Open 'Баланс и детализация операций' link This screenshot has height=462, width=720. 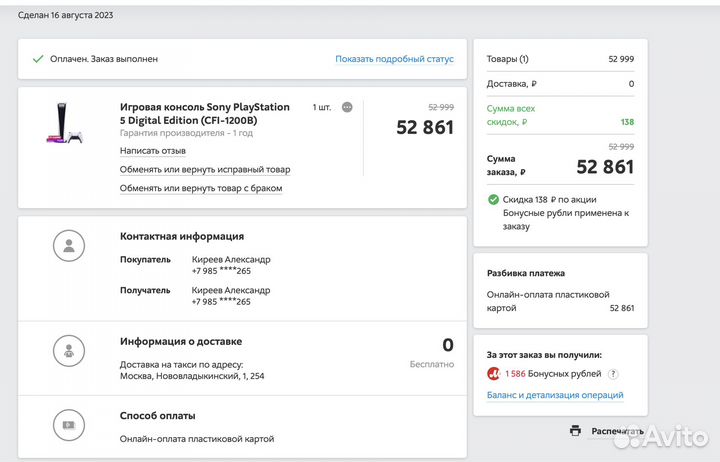point(554,395)
